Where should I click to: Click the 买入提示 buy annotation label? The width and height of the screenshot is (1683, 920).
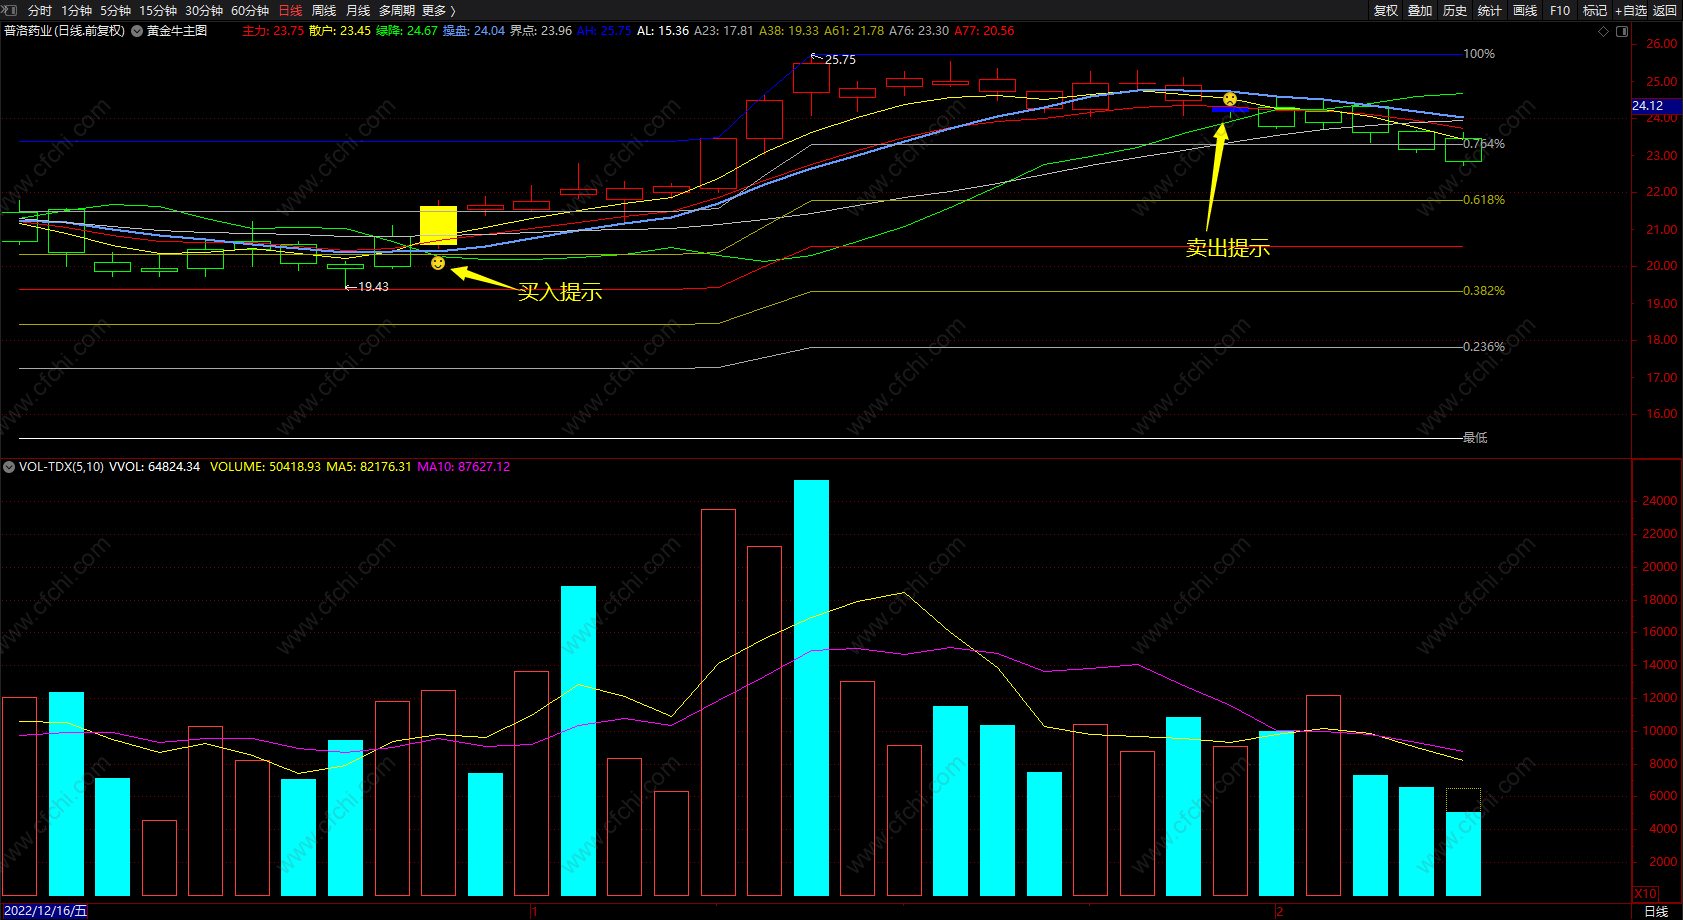560,292
